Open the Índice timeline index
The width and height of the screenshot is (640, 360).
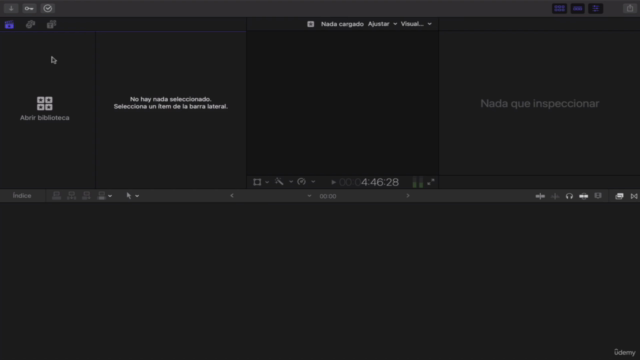pos(22,196)
